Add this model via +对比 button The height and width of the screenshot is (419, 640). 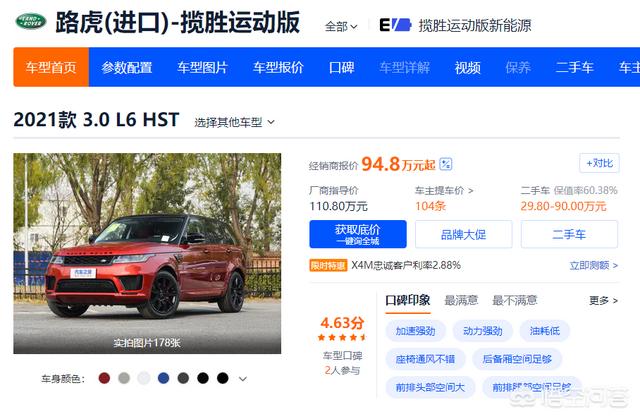coord(599,163)
